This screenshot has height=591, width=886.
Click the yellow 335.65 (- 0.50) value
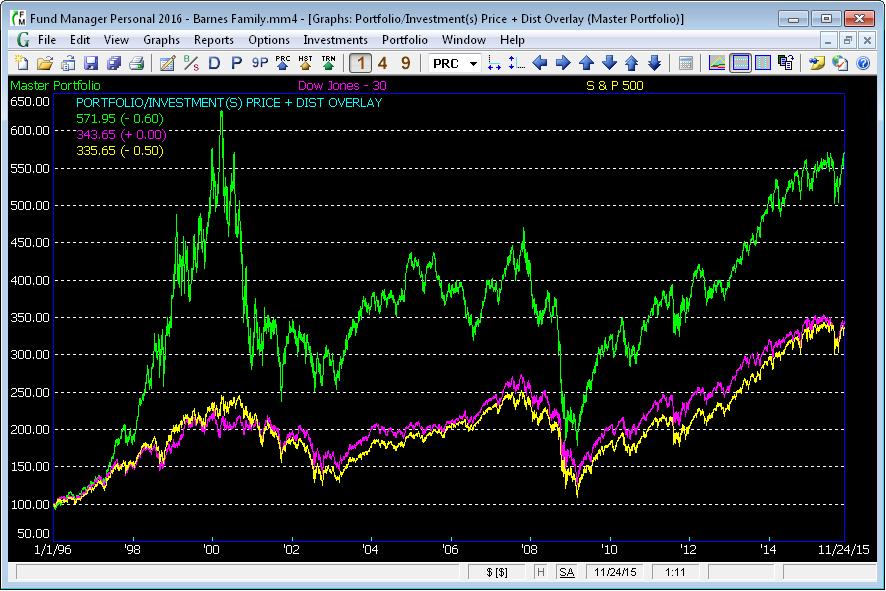coord(119,150)
